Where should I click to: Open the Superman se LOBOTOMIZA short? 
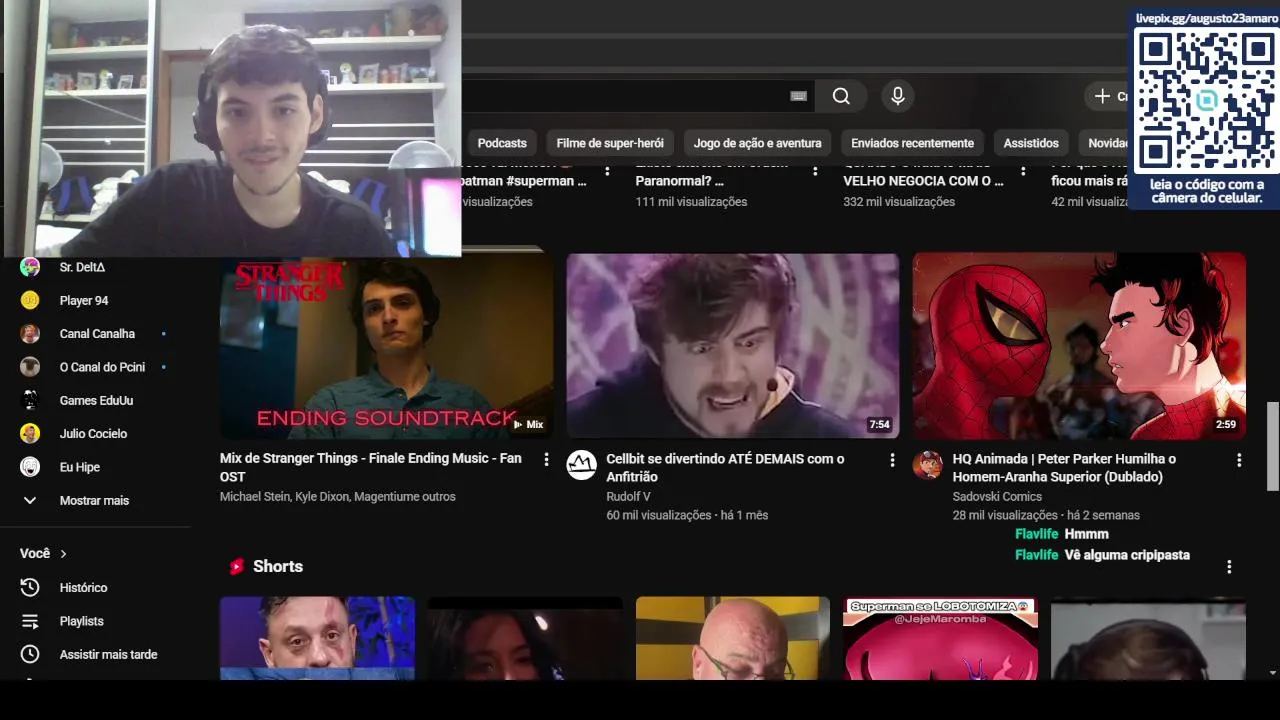point(940,638)
